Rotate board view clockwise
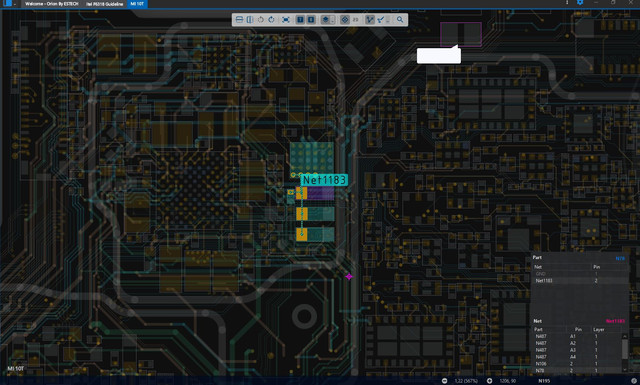This screenshot has height=385, width=640. point(271,20)
